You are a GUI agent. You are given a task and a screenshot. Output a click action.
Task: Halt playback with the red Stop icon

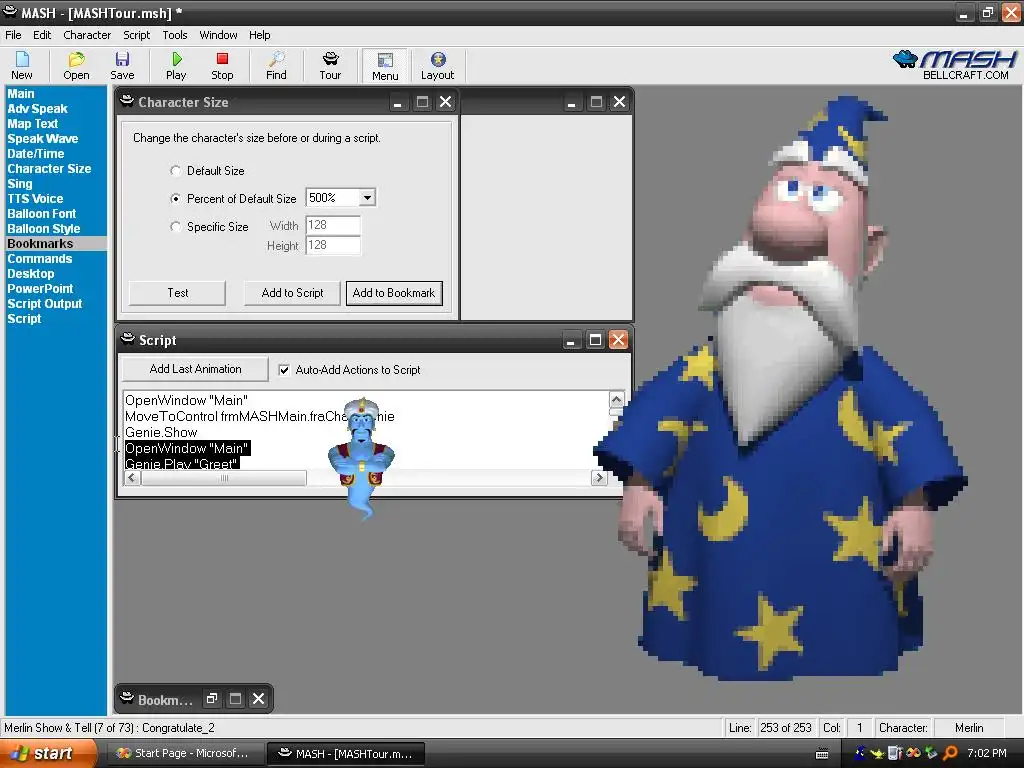point(222,66)
